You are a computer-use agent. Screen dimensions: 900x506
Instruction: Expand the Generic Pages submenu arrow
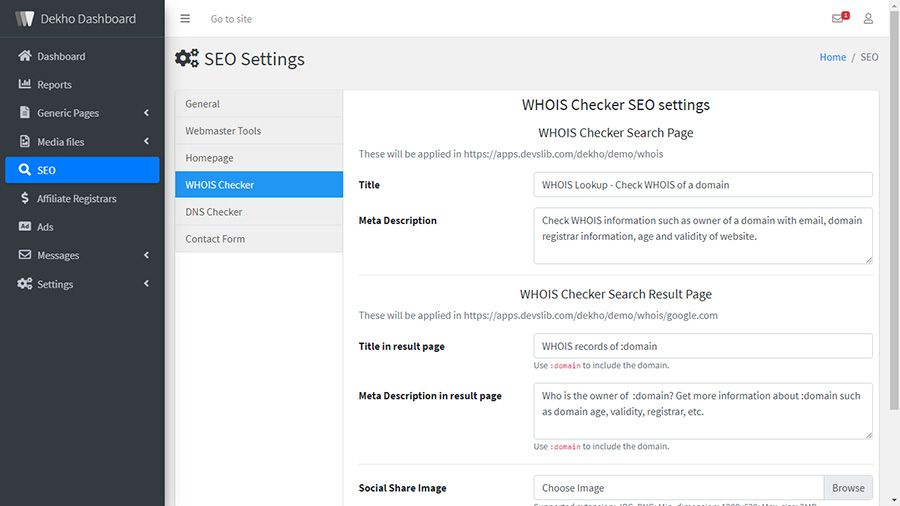pos(147,113)
